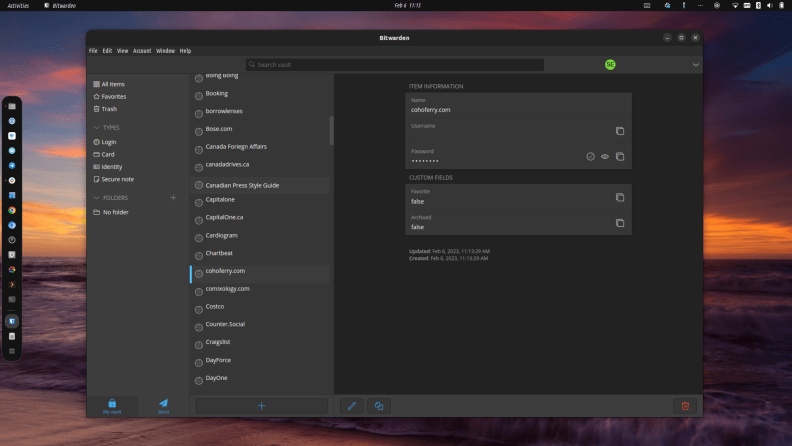Select the Costco entry

tap(260, 308)
